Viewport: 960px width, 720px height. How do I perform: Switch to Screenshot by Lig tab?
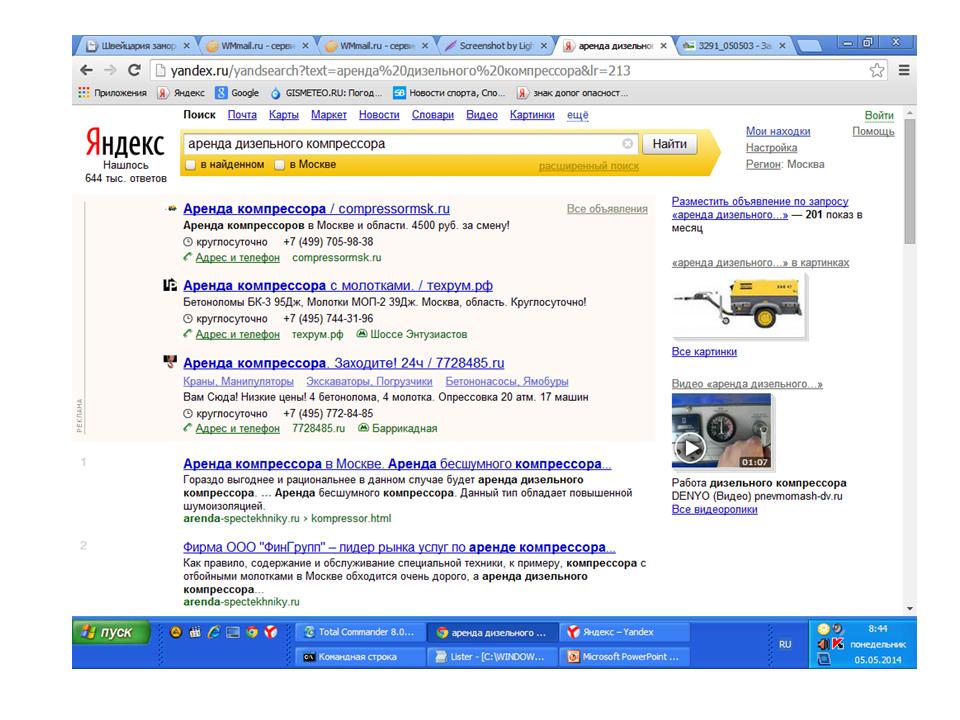tap(497, 46)
